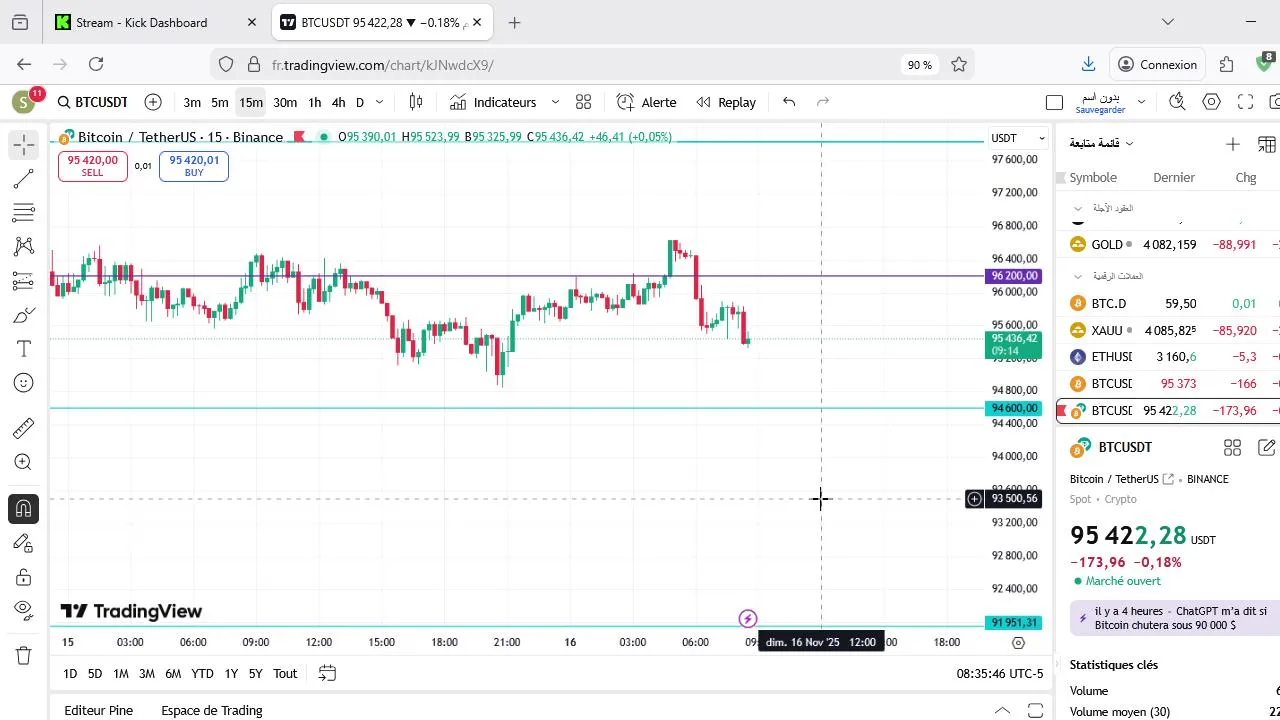Add a symbol to compare
Viewport: 1280px width, 720px height.
153,102
